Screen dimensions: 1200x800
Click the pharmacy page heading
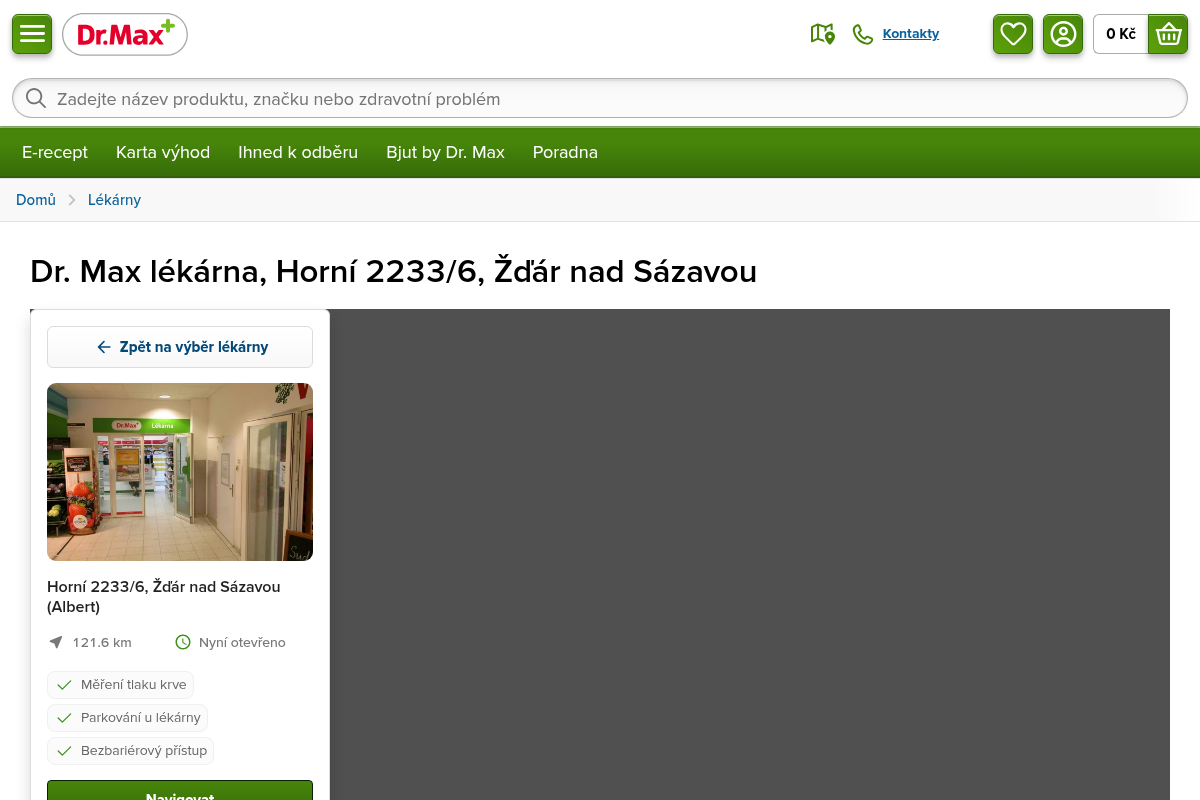pos(393,271)
